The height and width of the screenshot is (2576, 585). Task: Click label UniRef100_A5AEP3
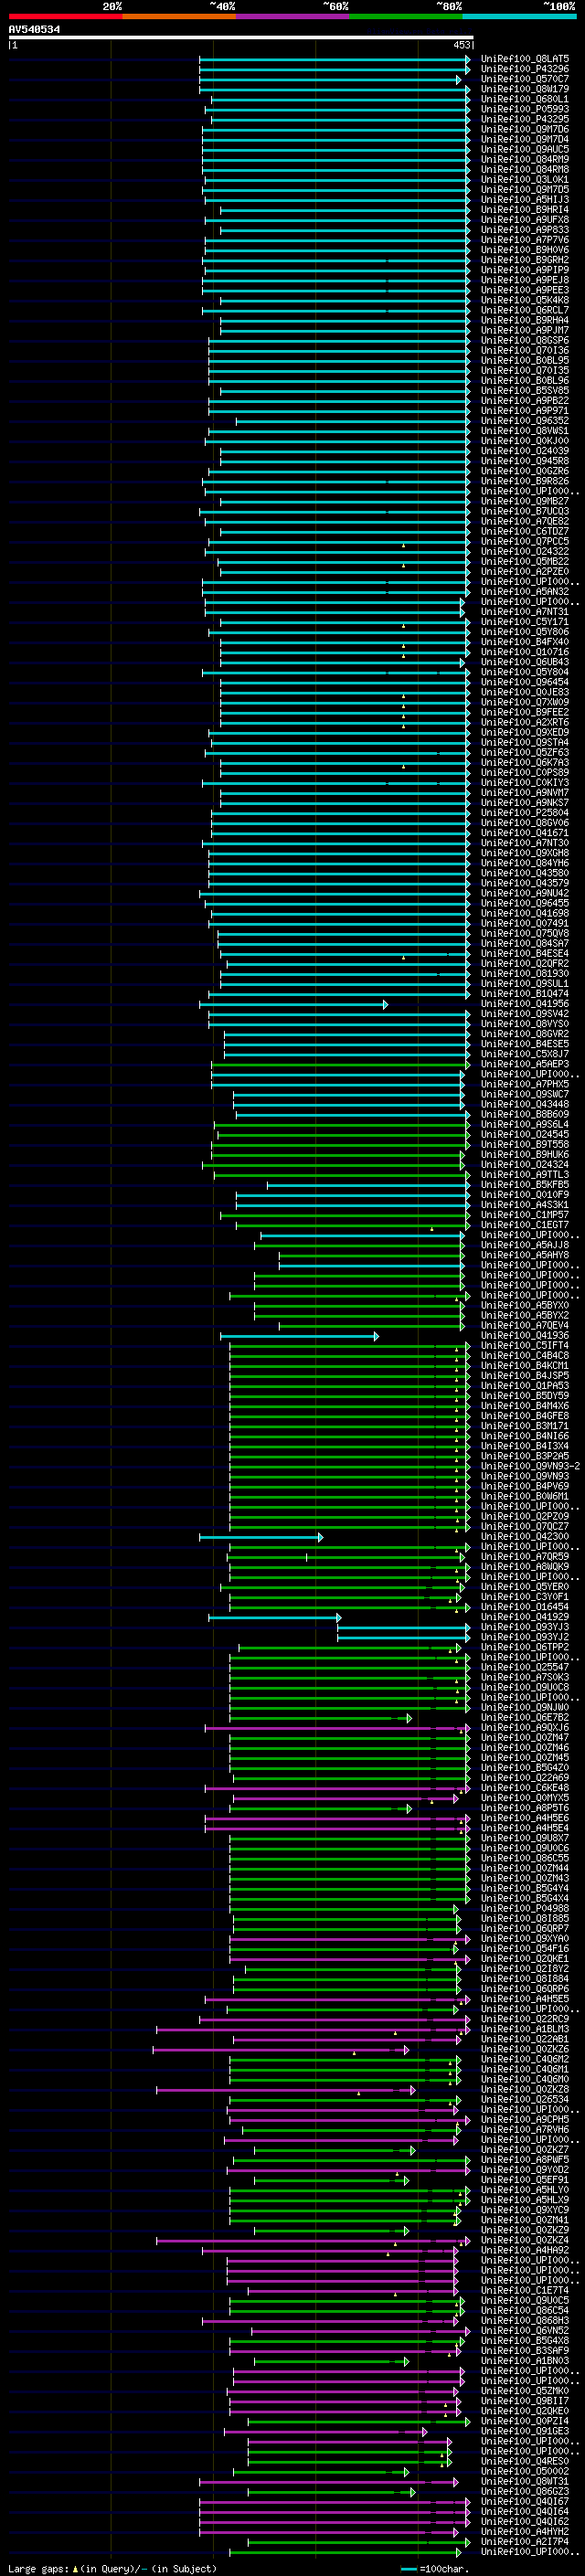click(525, 1064)
